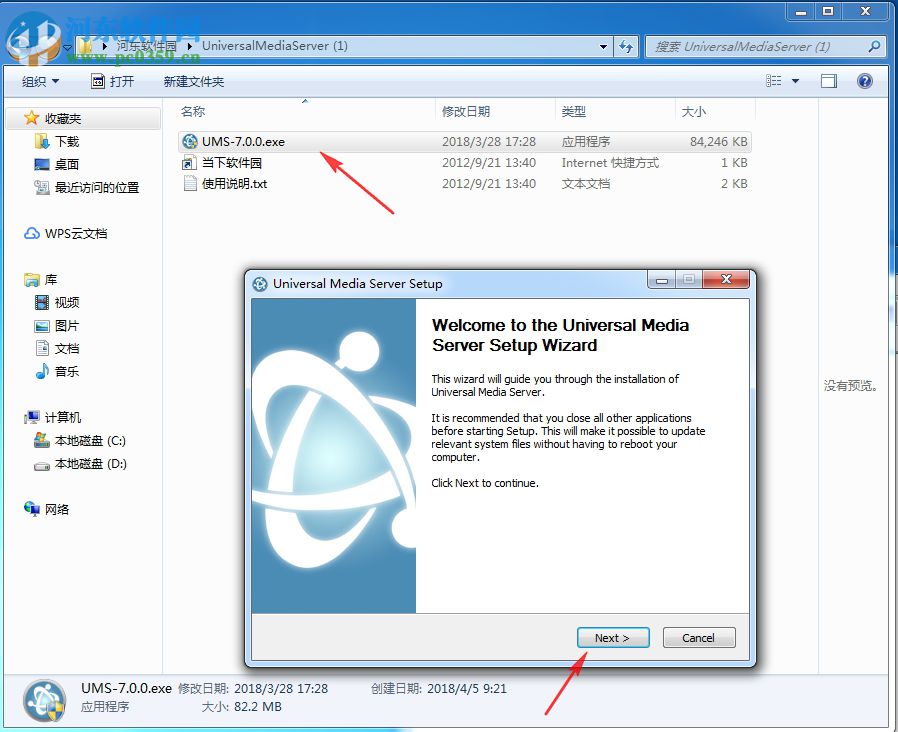Open the 组织 dropdown menu
This screenshot has width=898, height=732.
[39, 81]
